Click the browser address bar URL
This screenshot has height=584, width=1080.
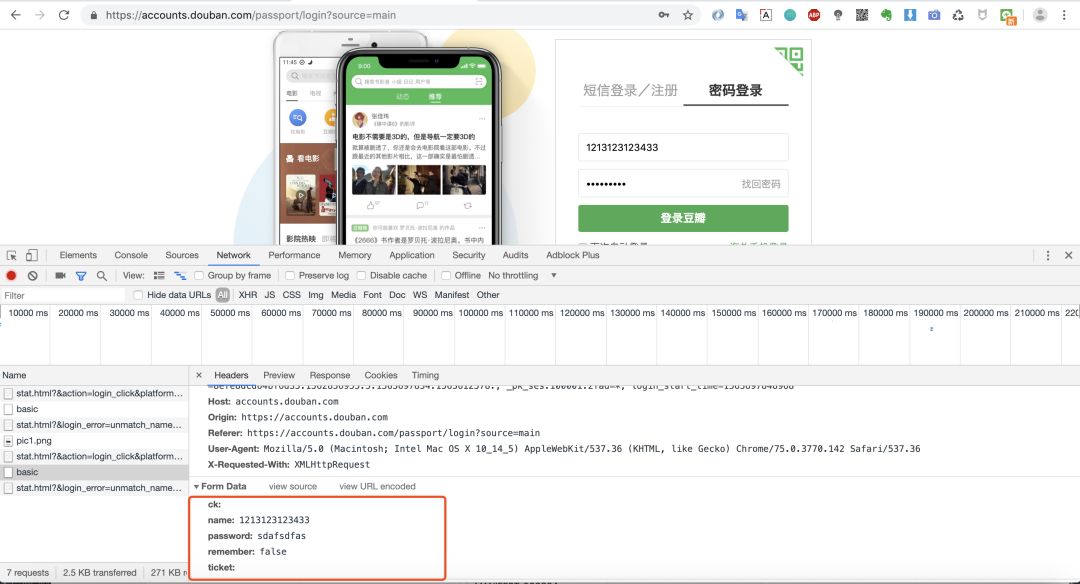click(251, 15)
